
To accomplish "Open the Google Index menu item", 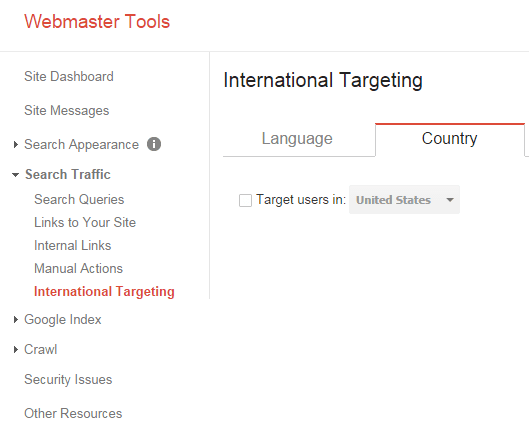I will tap(63, 320).
